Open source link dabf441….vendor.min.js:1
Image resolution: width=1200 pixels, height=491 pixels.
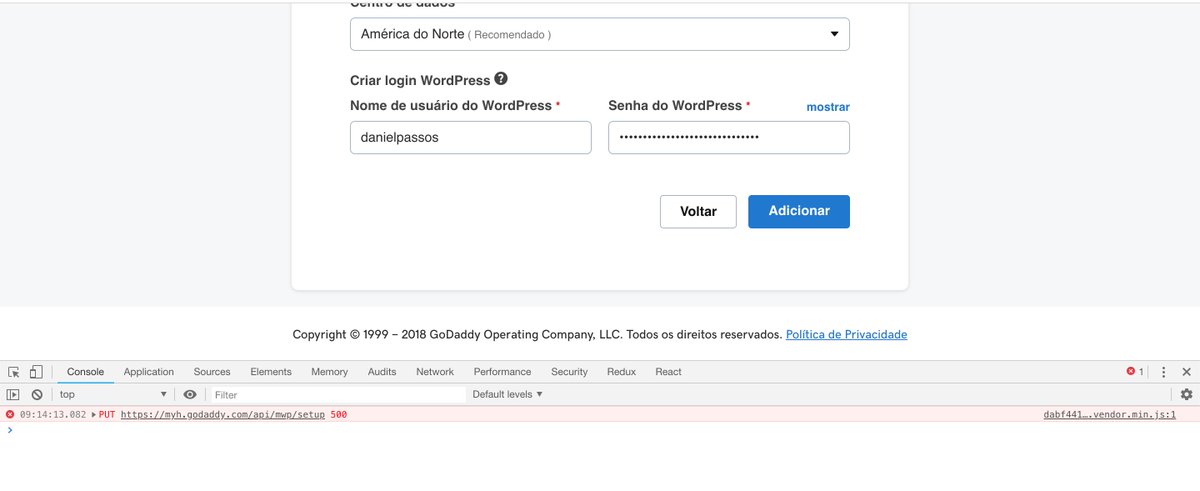[x=1109, y=414]
